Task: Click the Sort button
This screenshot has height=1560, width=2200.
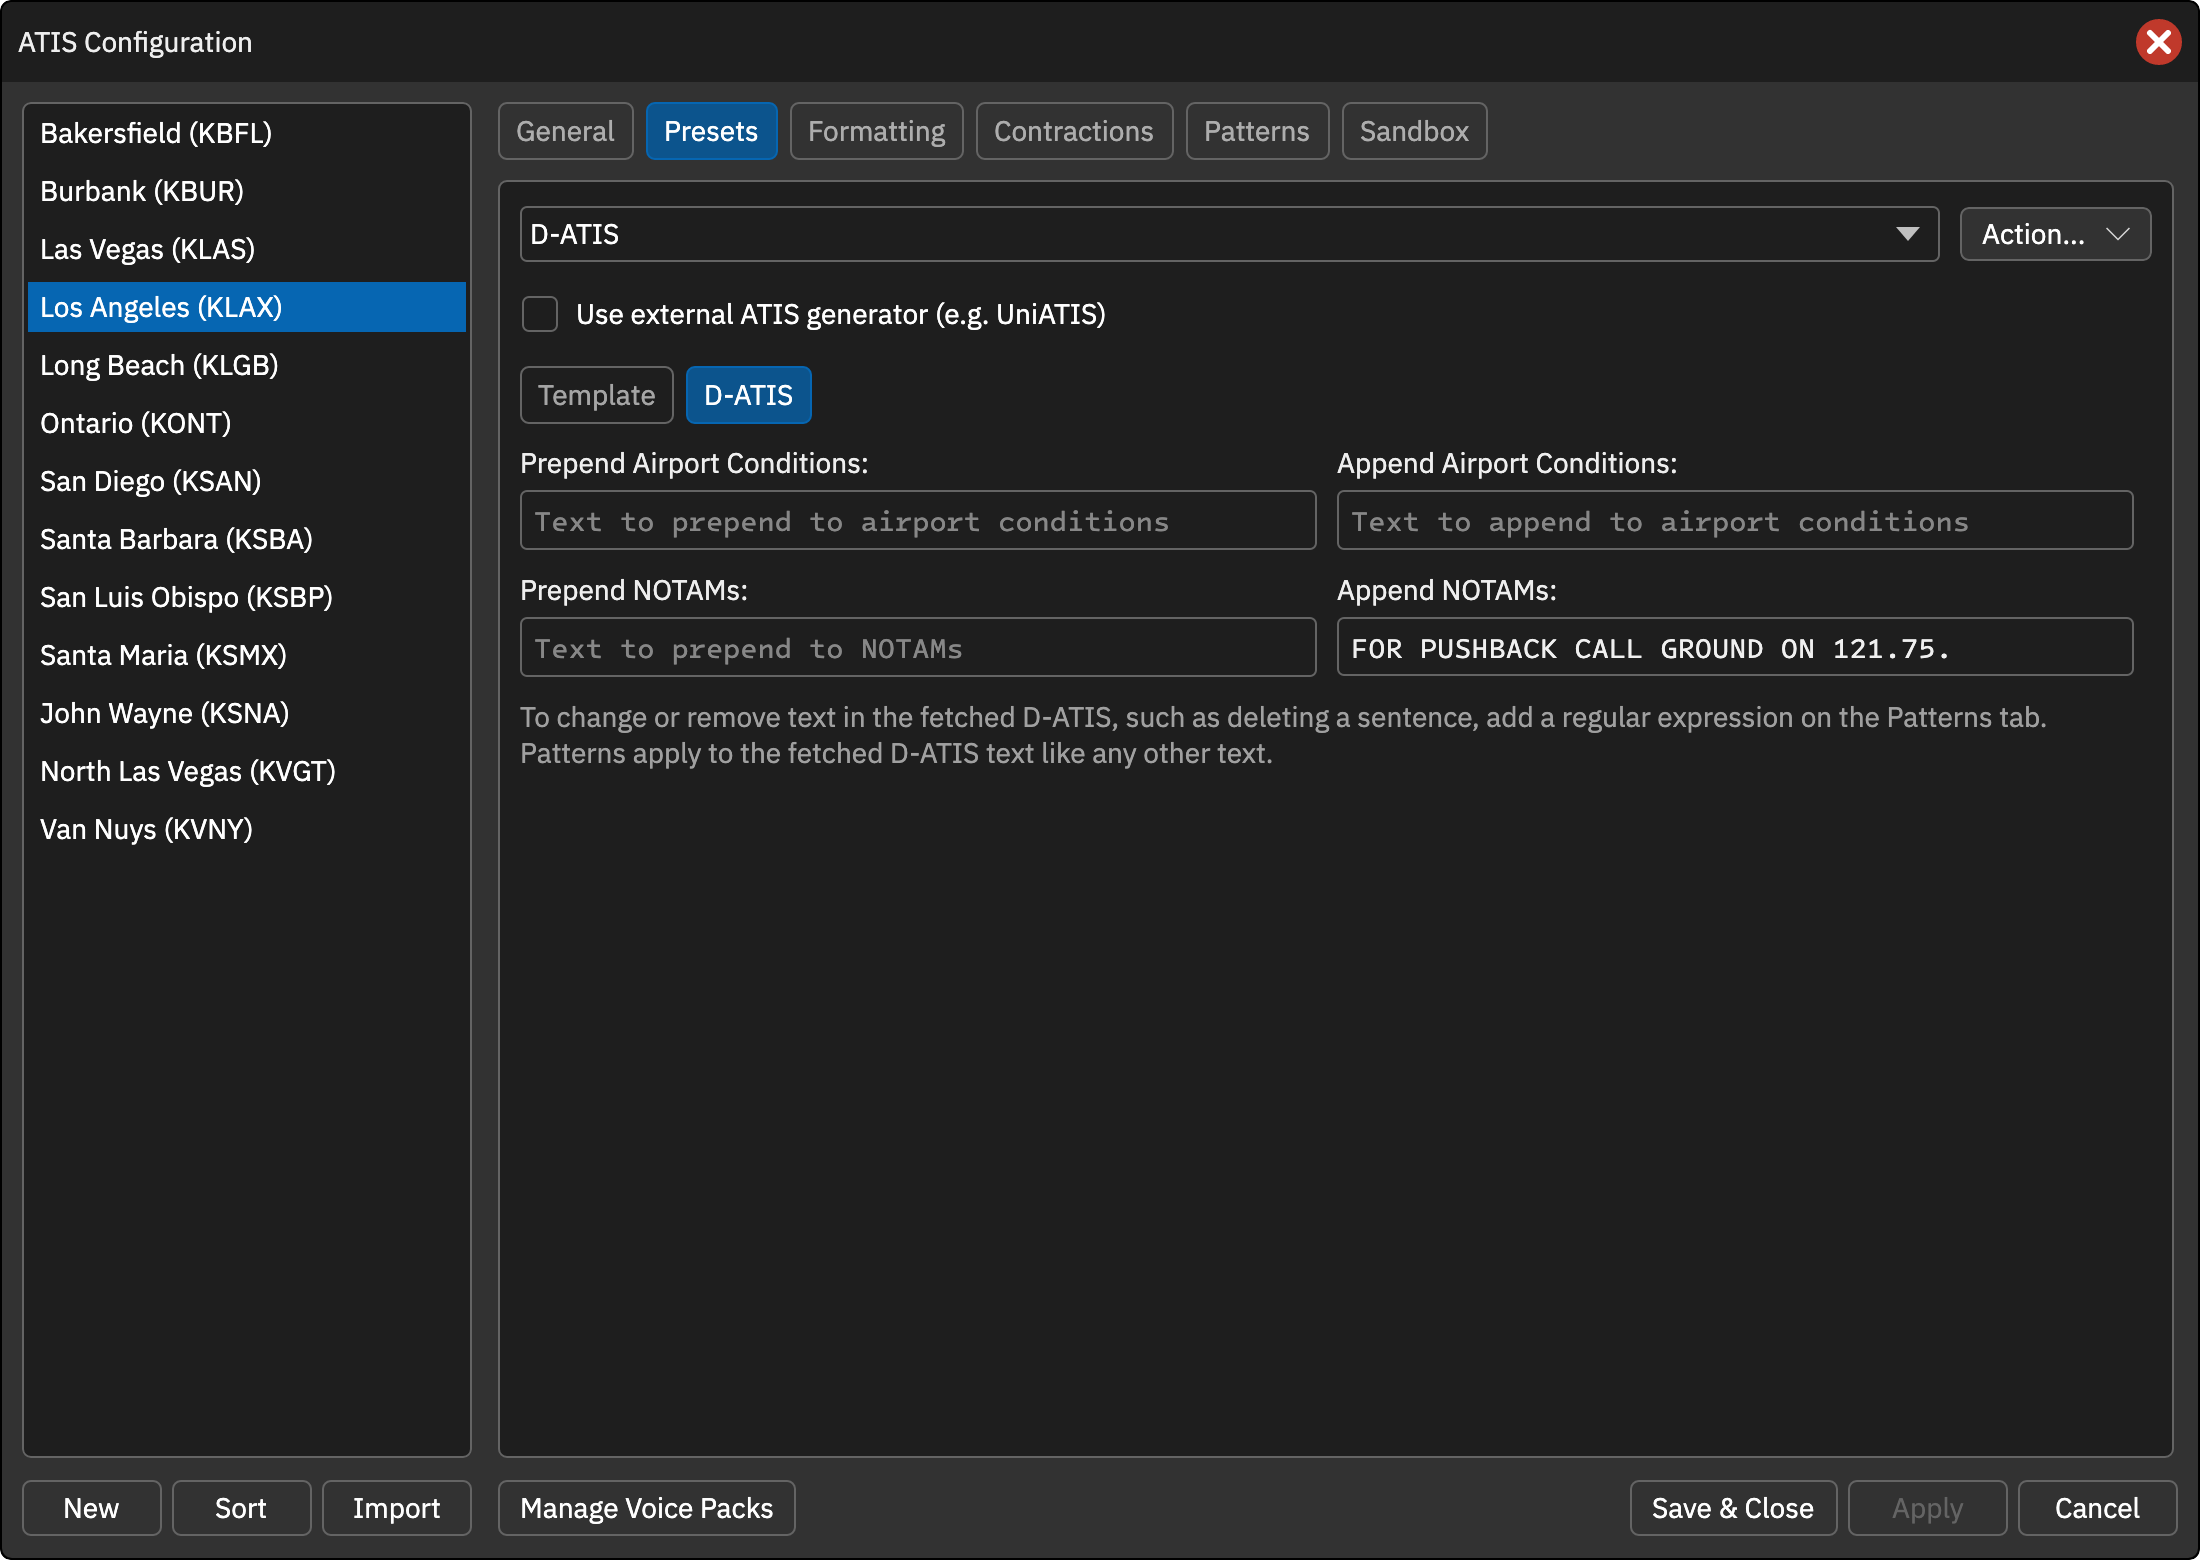Action: (x=241, y=1508)
